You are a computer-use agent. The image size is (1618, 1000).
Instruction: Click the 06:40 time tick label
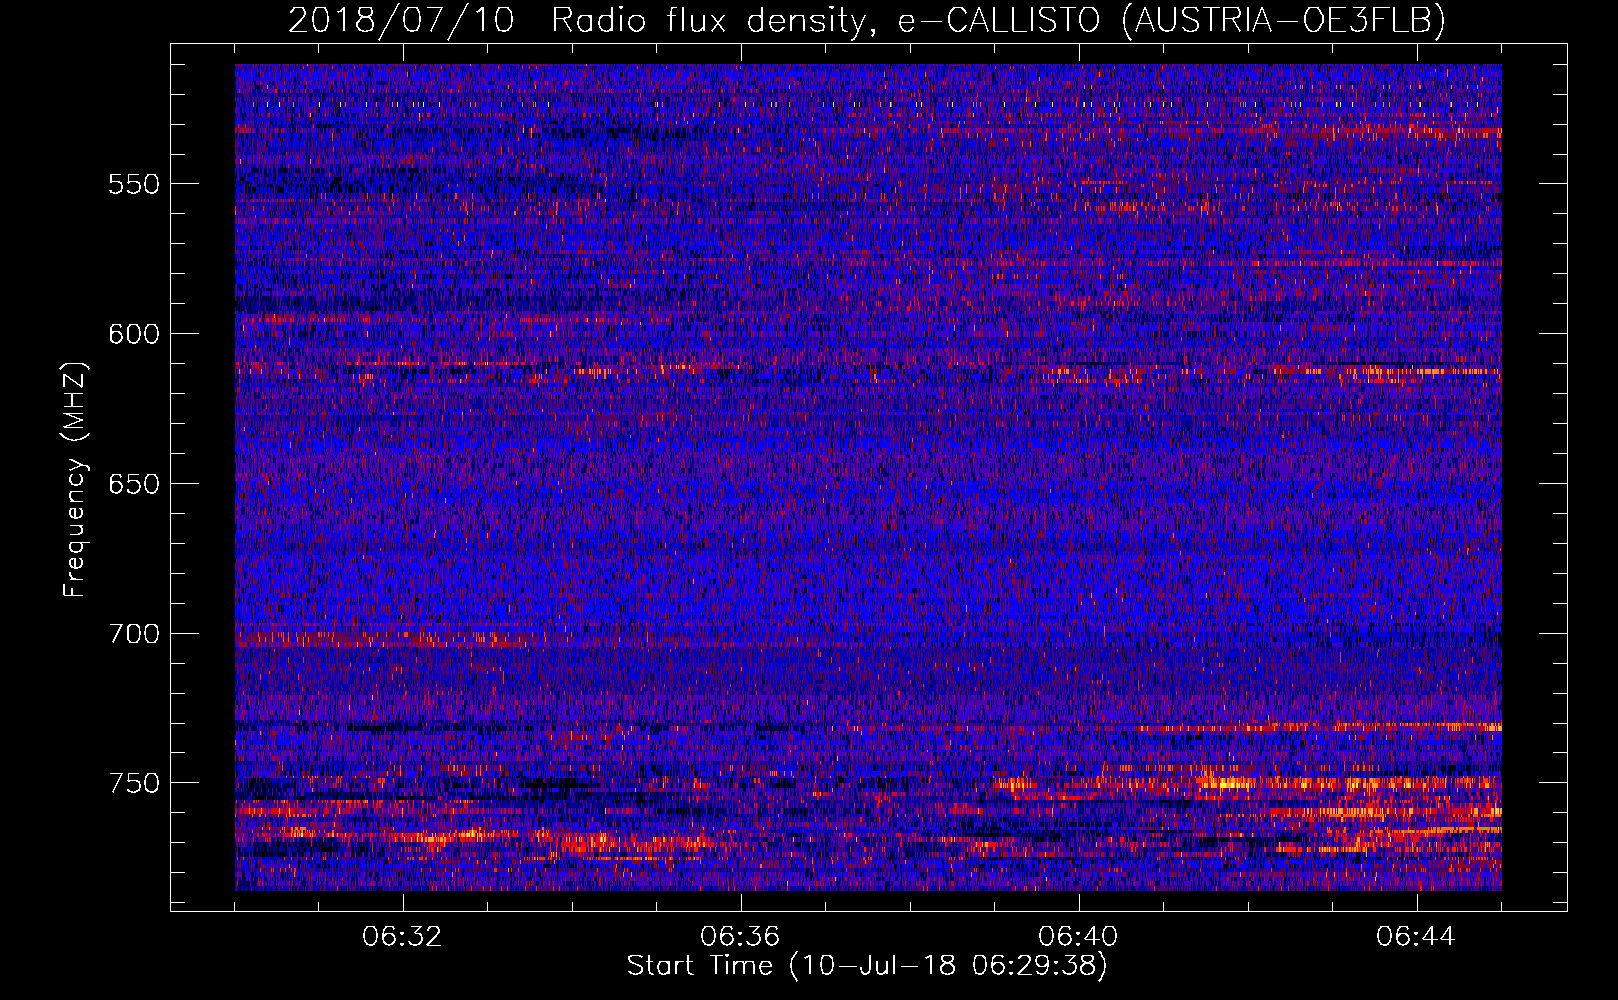pos(1078,937)
